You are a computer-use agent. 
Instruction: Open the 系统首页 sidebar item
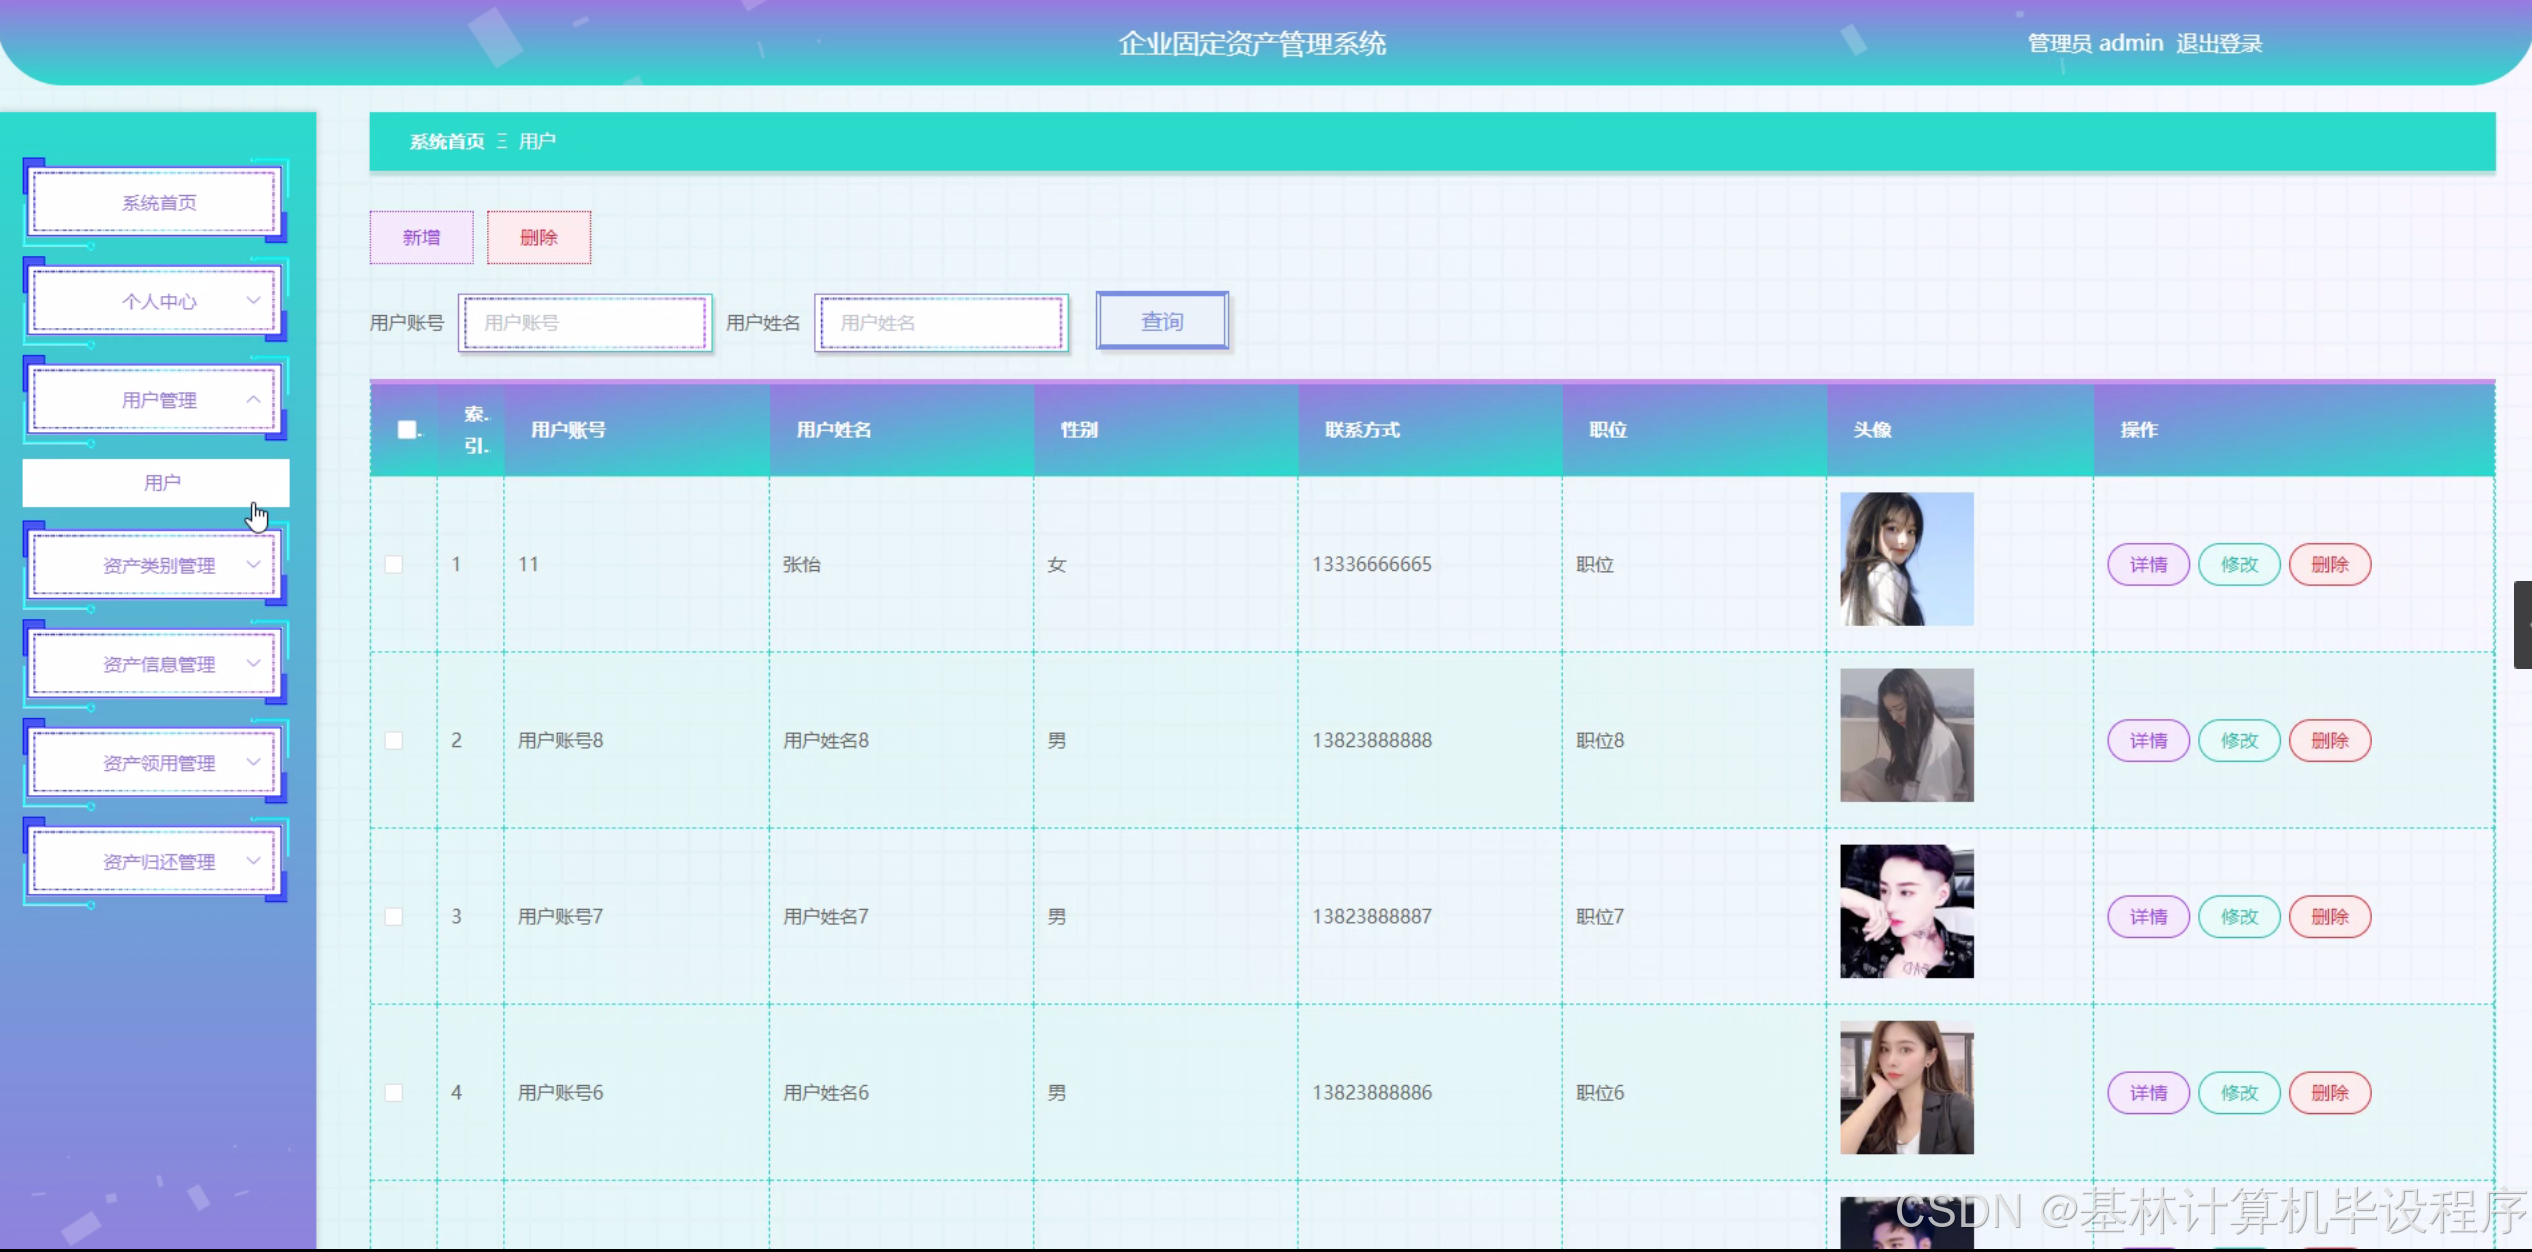point(158,203)
